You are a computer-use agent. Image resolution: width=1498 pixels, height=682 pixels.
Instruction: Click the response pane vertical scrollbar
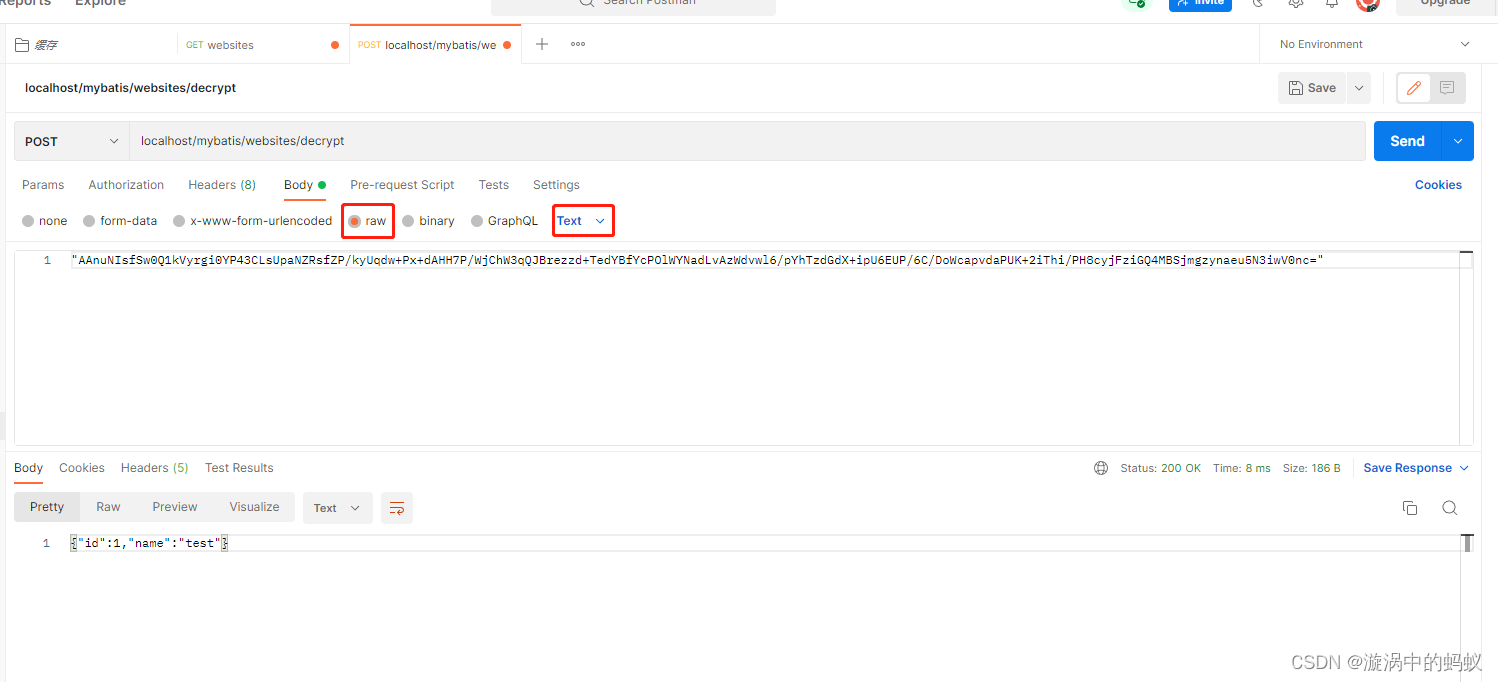click(1467, 543)
